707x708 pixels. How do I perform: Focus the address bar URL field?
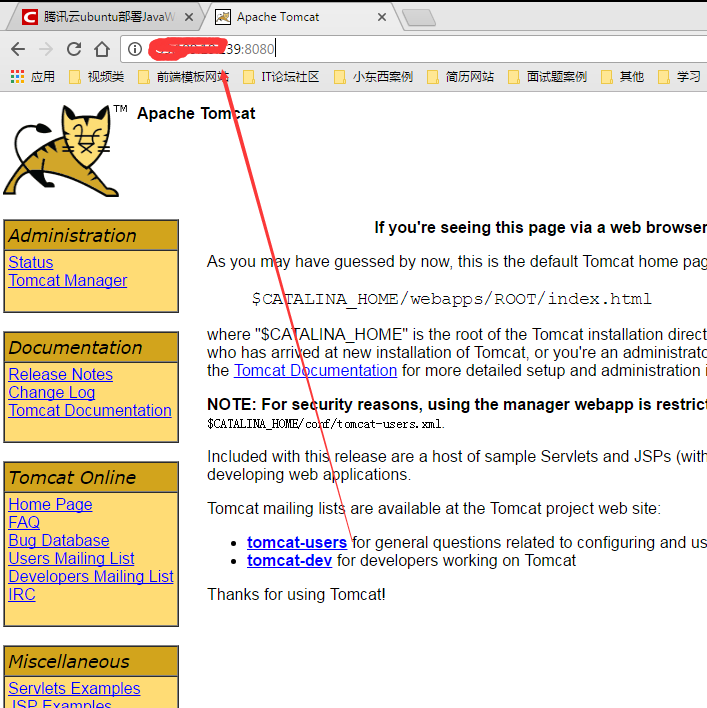[x=413, y=49]
